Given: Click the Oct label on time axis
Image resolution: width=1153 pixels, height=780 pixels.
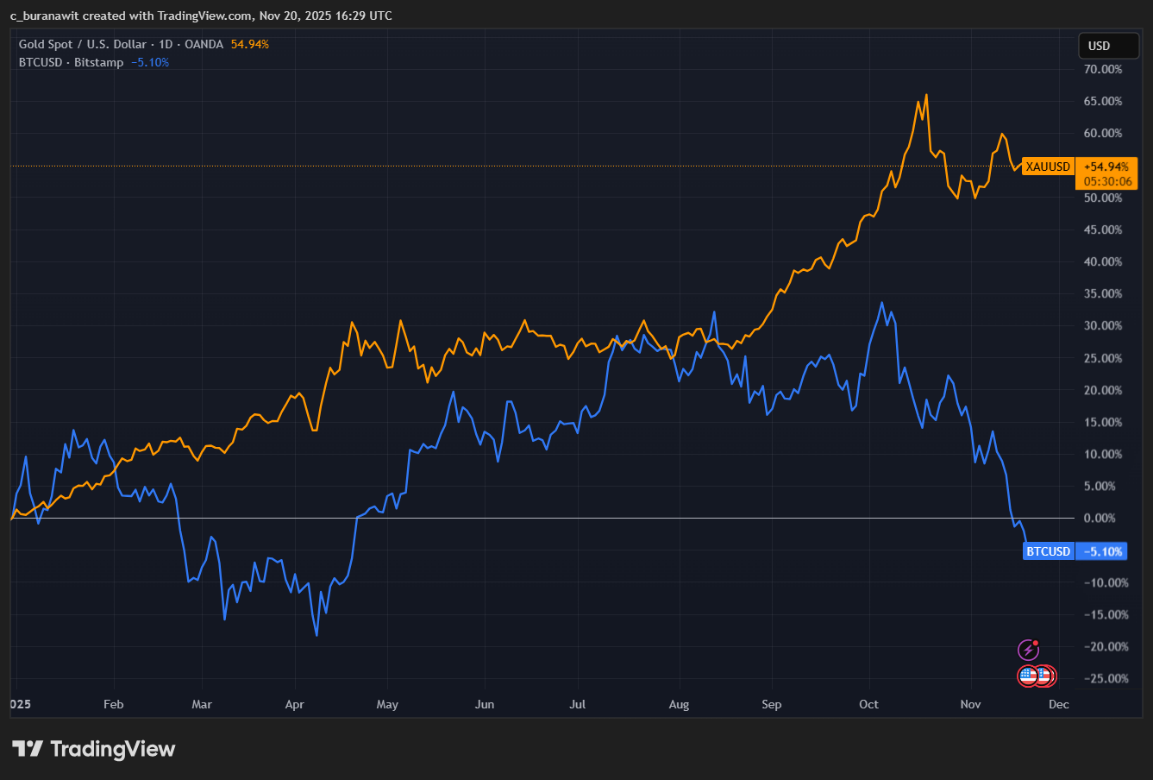Looking at the screenshot, I should coord(868,705).
